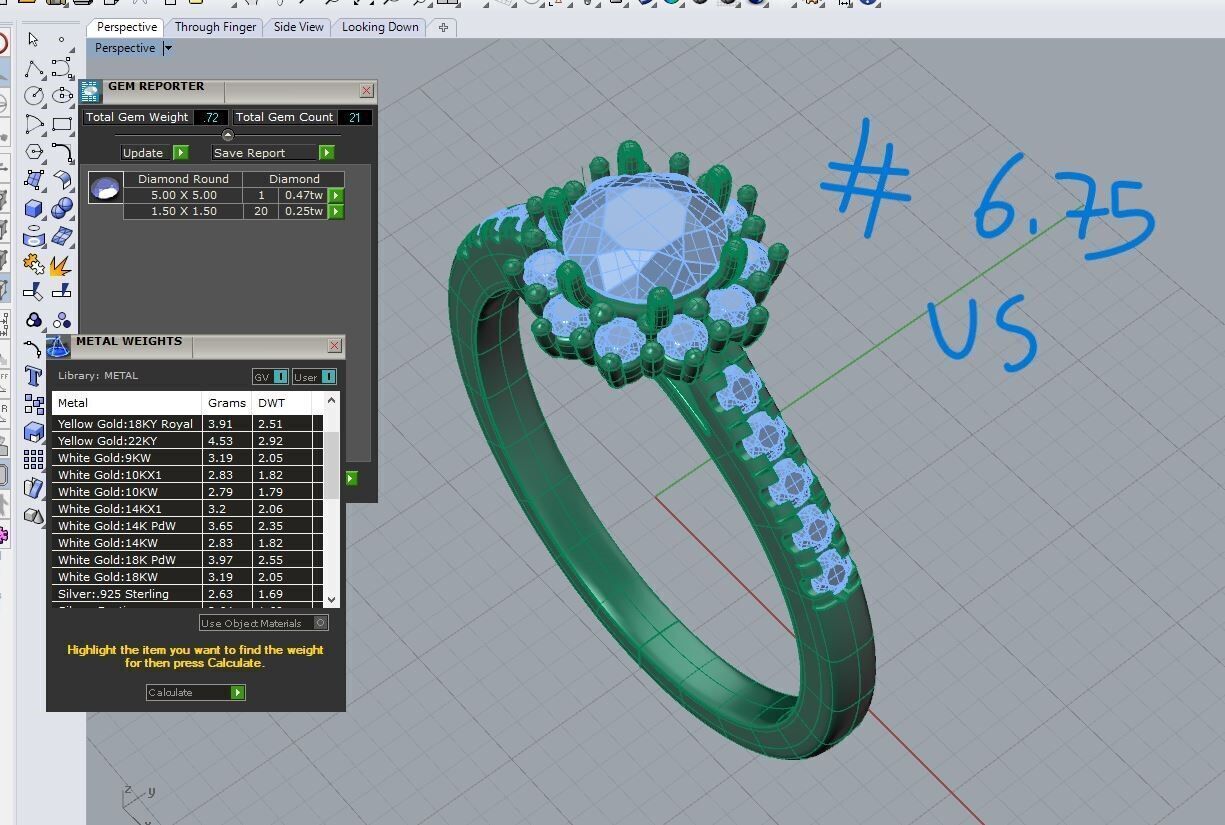
Task: Select the White Gold:14KW row
Action: click(x=187, y=543)
